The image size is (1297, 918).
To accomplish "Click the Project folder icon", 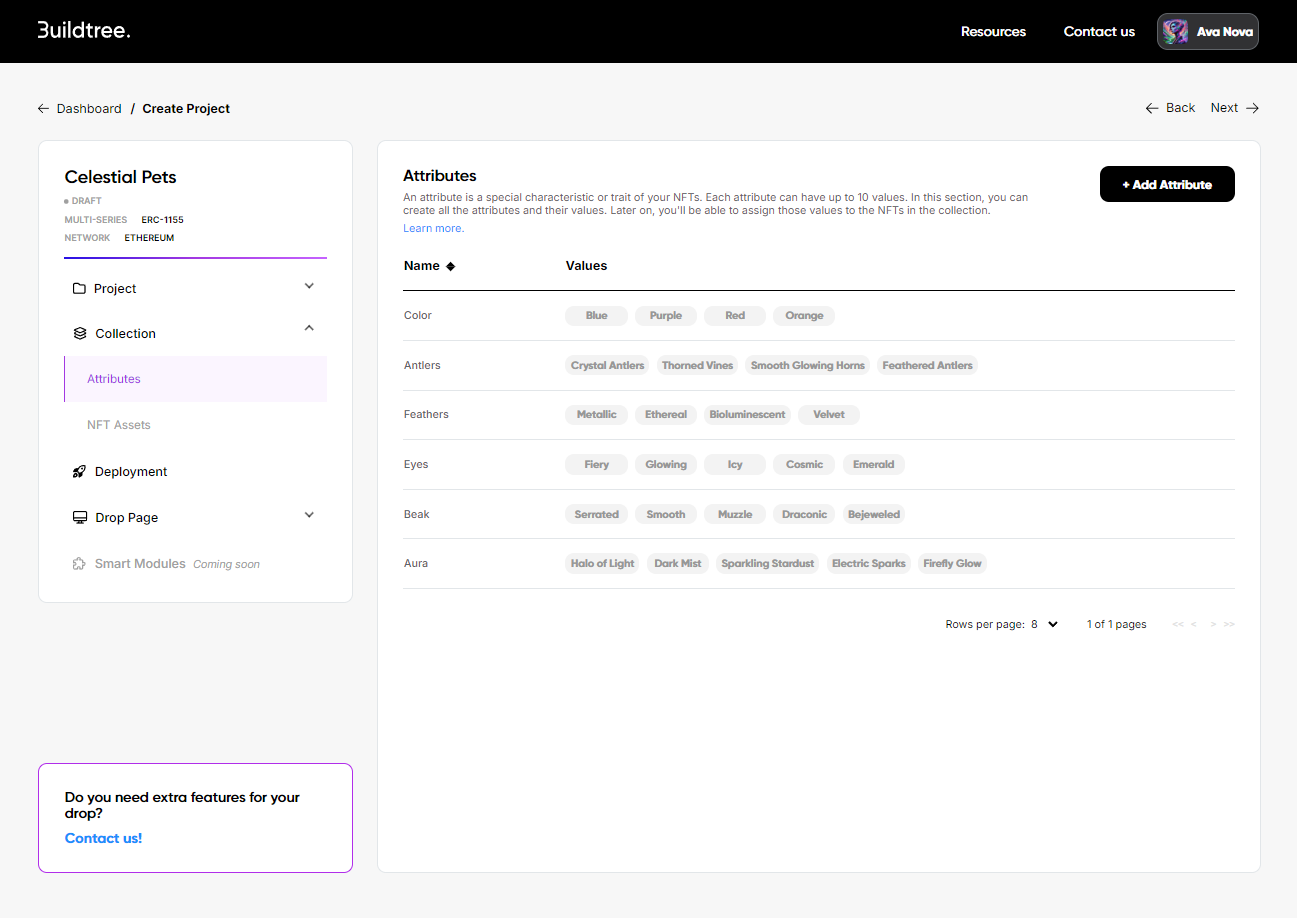I will point(79,289).
